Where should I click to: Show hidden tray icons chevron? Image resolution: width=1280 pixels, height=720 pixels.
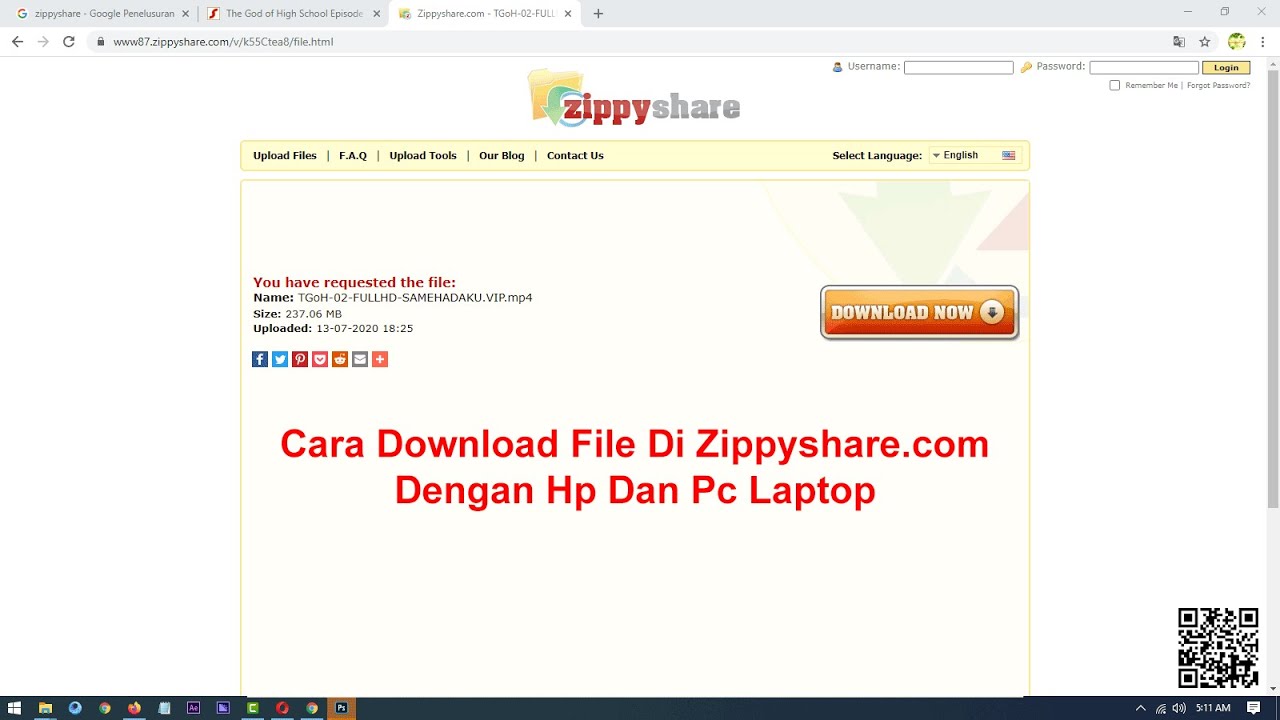click(1141, 708)
